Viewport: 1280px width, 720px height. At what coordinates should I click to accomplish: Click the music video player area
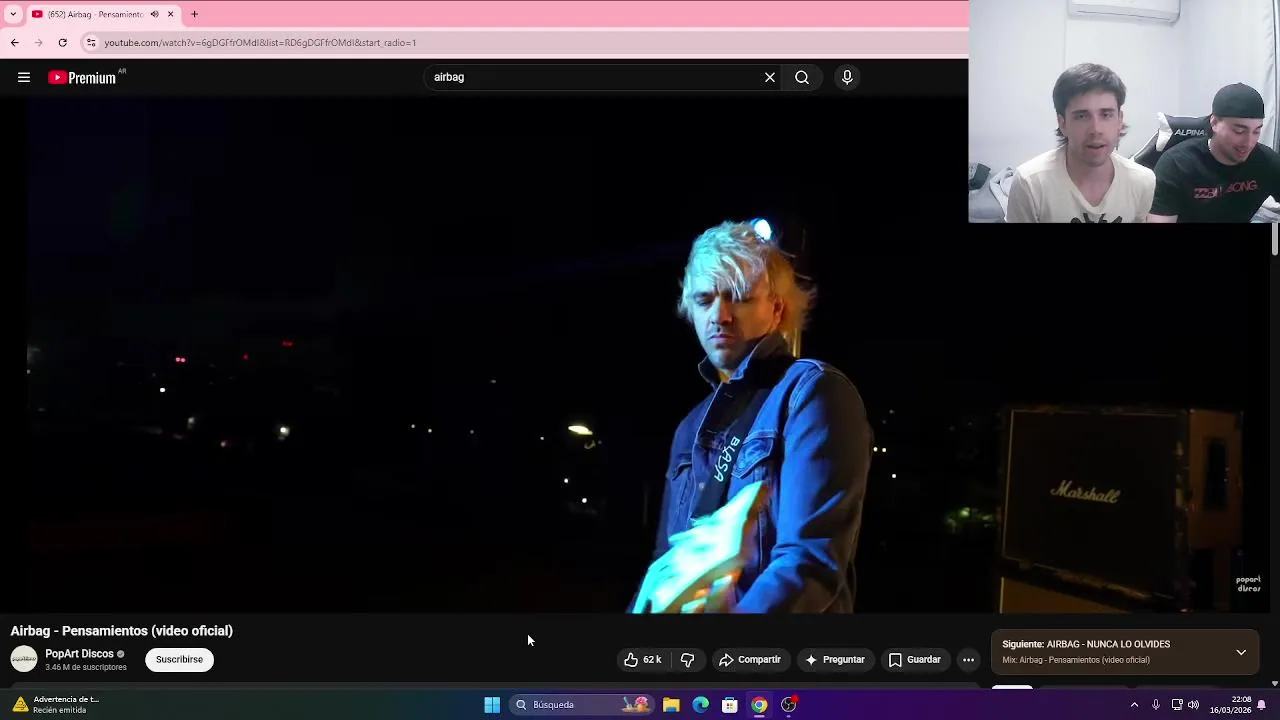pos(636,355)
